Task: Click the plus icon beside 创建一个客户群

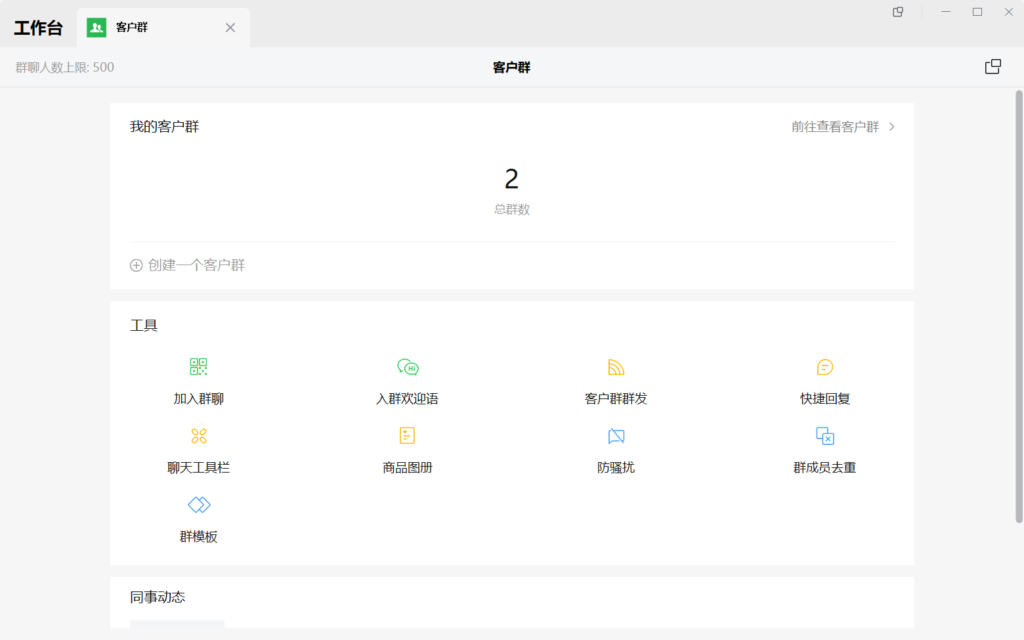Action: (x=136, y=266)
